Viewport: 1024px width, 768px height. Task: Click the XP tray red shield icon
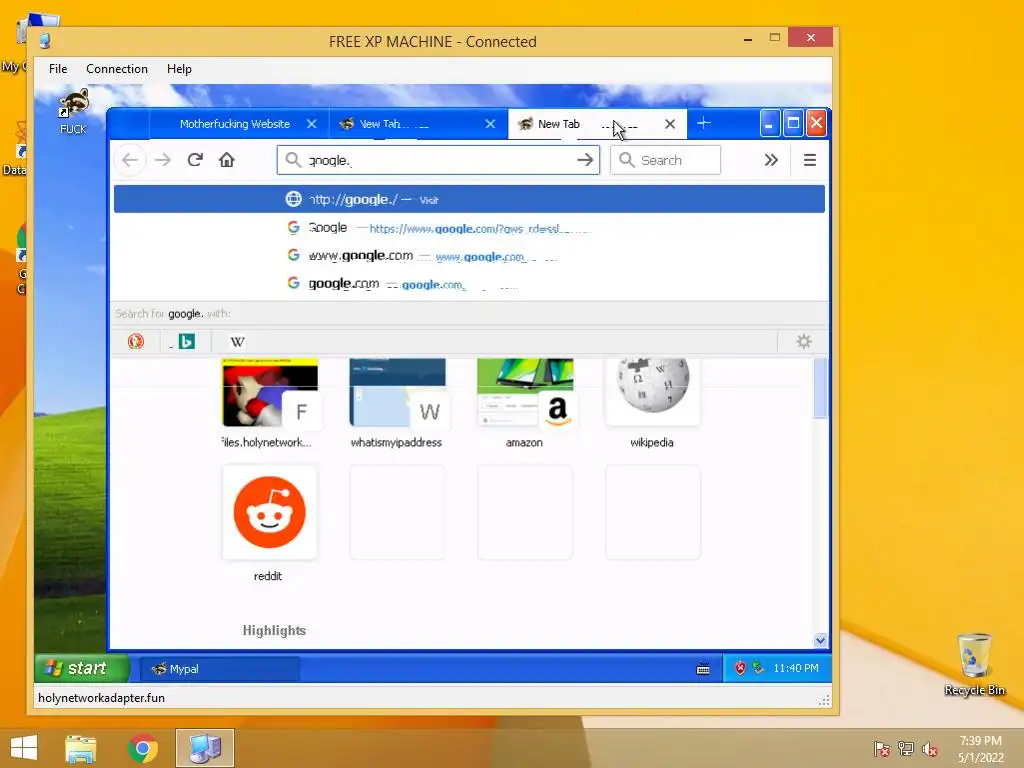[740, 668]
